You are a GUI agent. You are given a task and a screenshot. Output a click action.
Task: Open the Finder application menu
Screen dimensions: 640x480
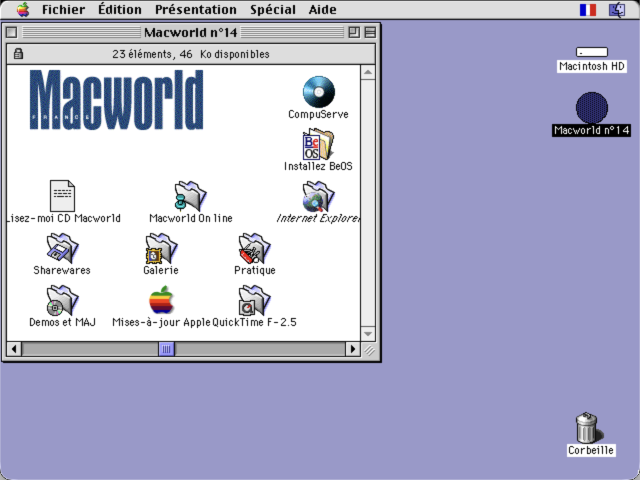(617, 10)
